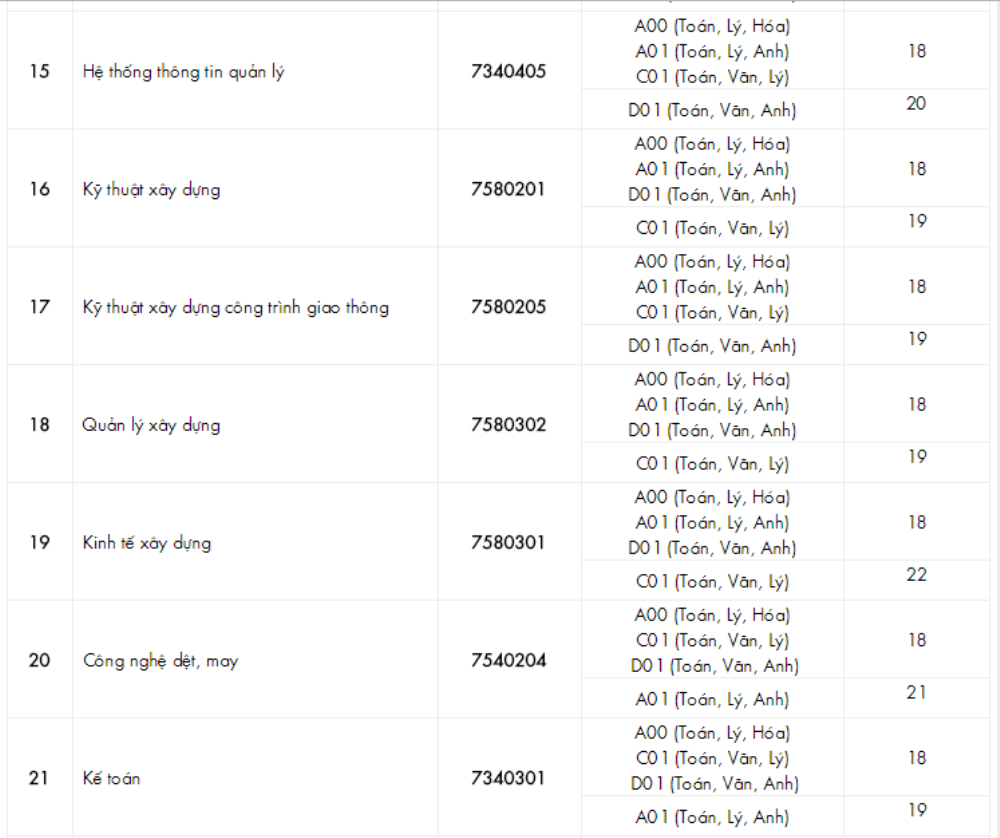Viewport: 1000px width, 838px height.
Task: Select the C01 combination in the Quản lý xây dựng row
Action: pos(712,464)
